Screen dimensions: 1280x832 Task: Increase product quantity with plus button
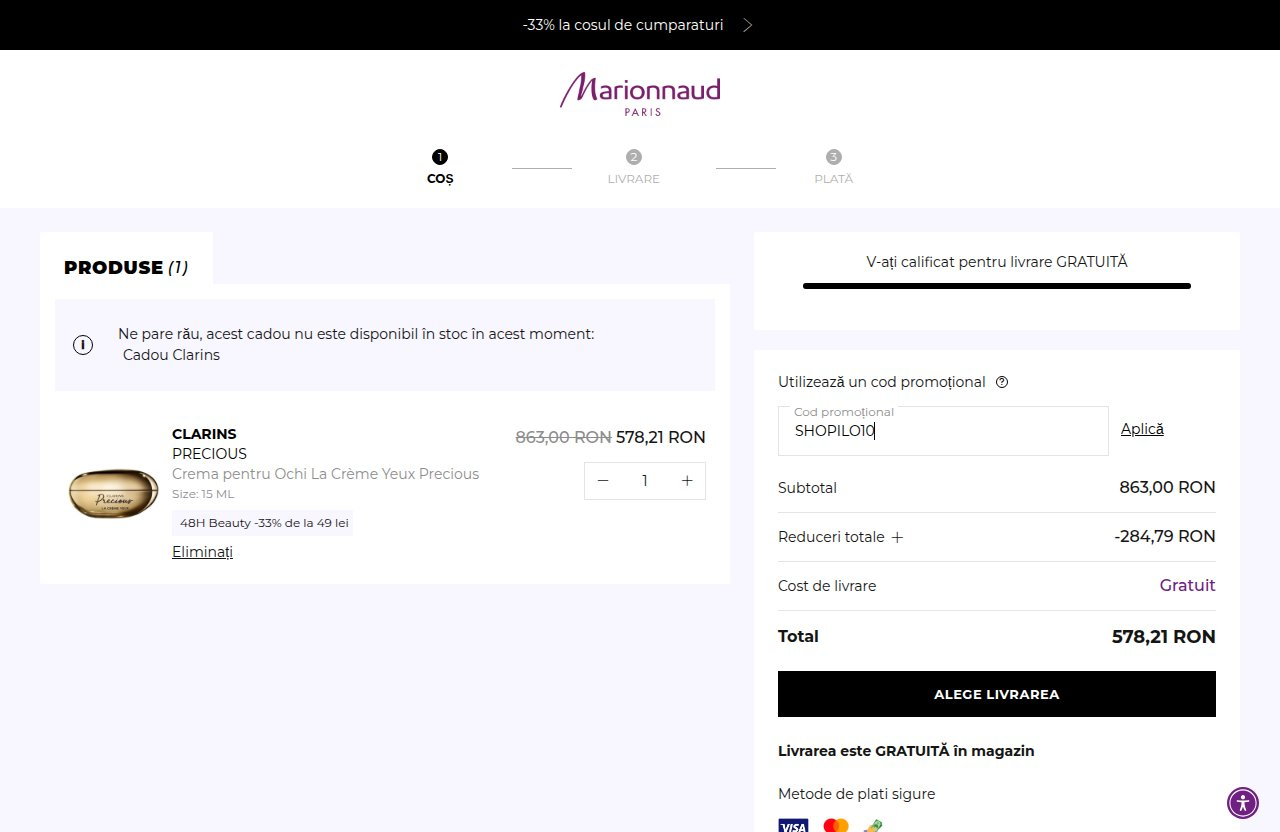click(x=687, y=481)
